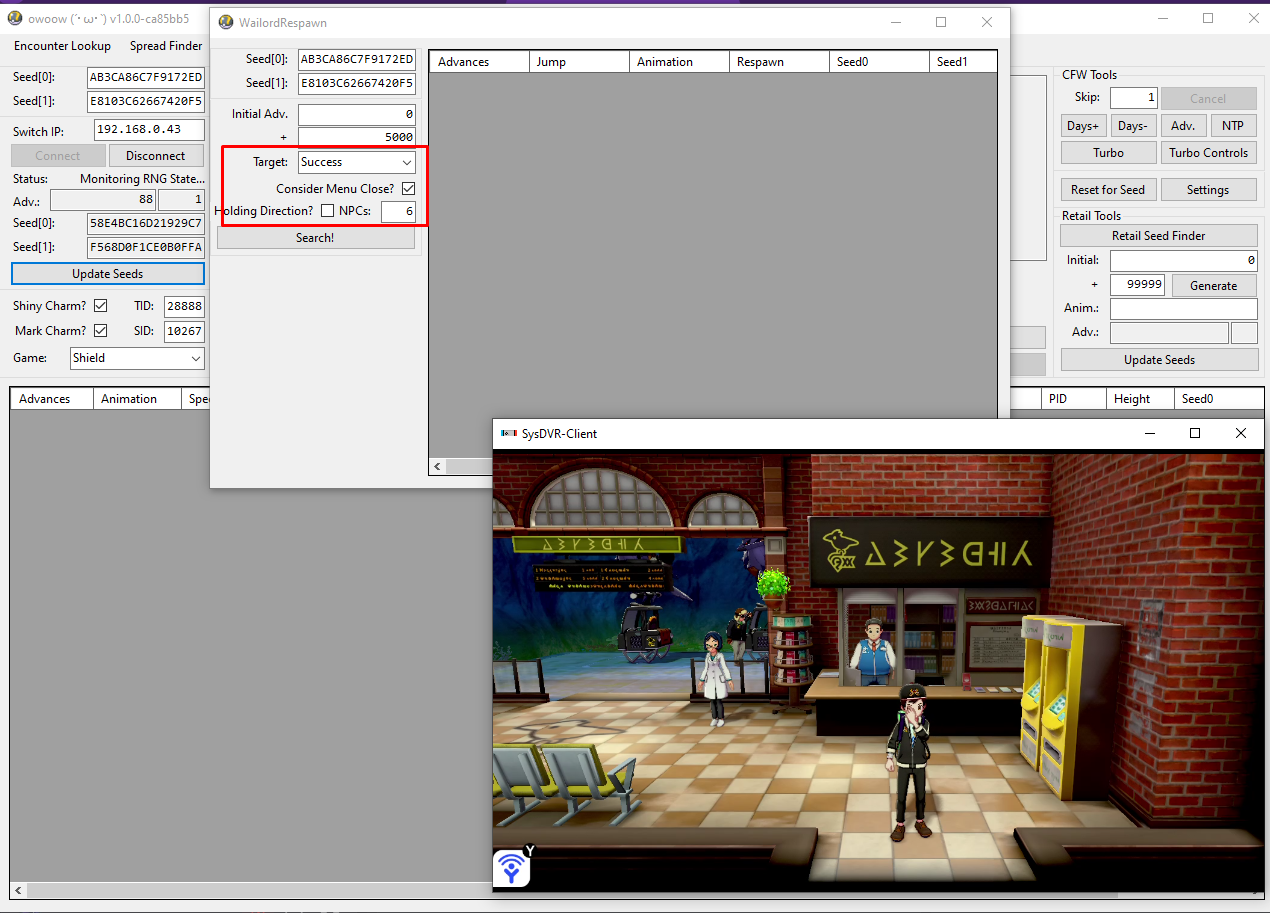Screen dimensions: 1270x913
Task: Click the Seed0 column header in WailordRespawn
Action: 879,62
